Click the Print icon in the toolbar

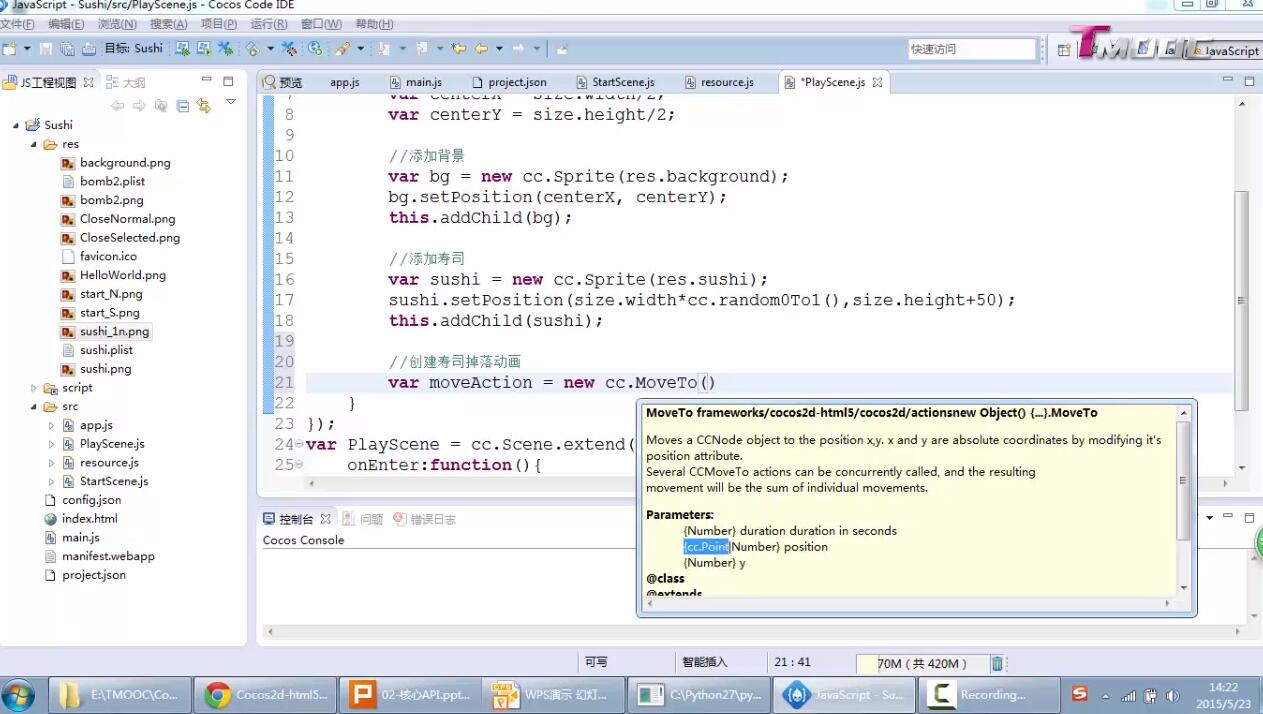89,48
